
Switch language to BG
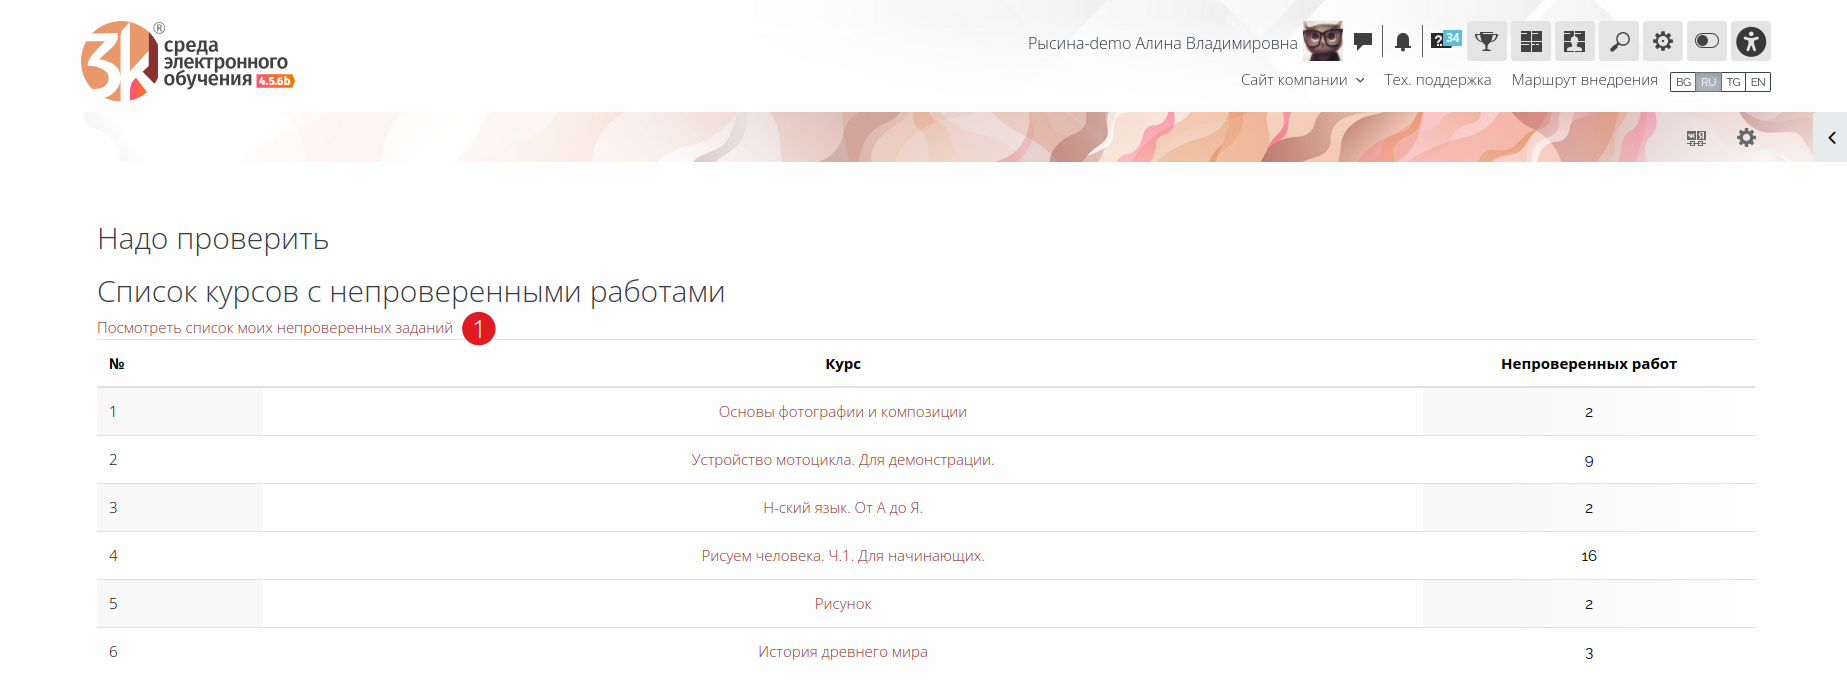[1683, 82]
